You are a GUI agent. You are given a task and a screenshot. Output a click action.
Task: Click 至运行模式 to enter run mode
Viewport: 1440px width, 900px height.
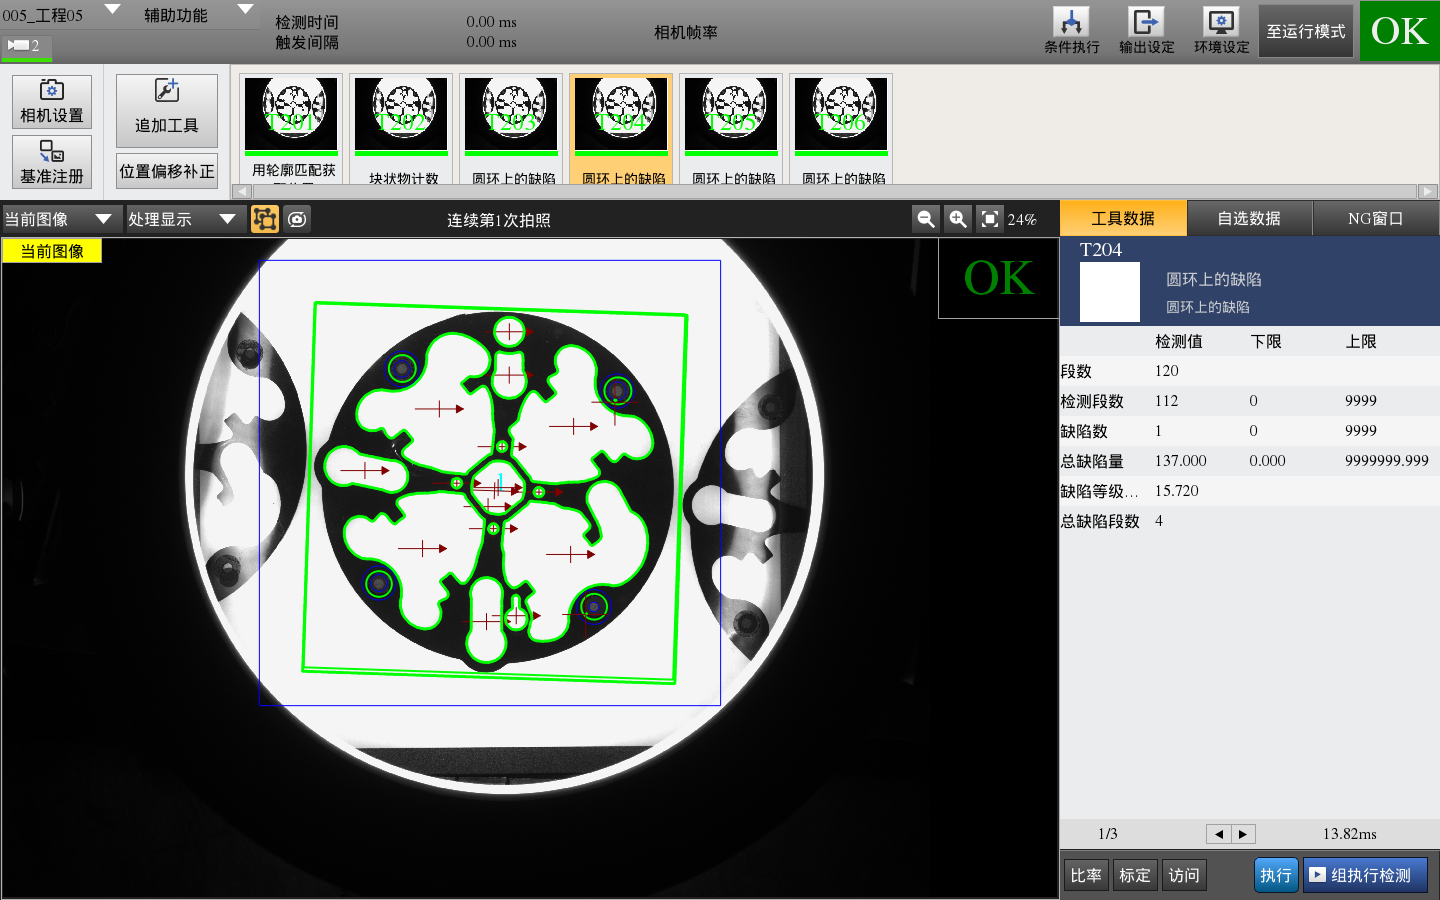pos(1305,31)
